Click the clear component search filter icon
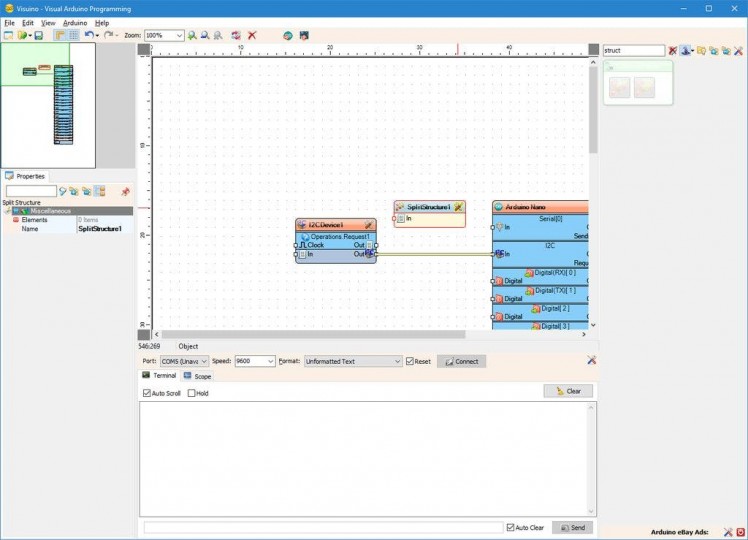Viewport: 748px width, 540px height. [x=672, y=50]
